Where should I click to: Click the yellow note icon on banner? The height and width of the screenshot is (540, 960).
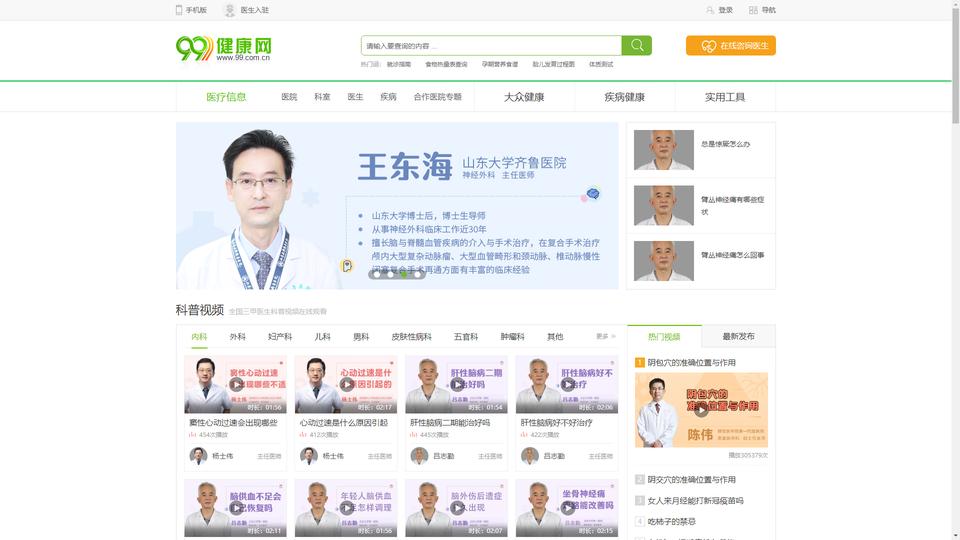point(347,265)
